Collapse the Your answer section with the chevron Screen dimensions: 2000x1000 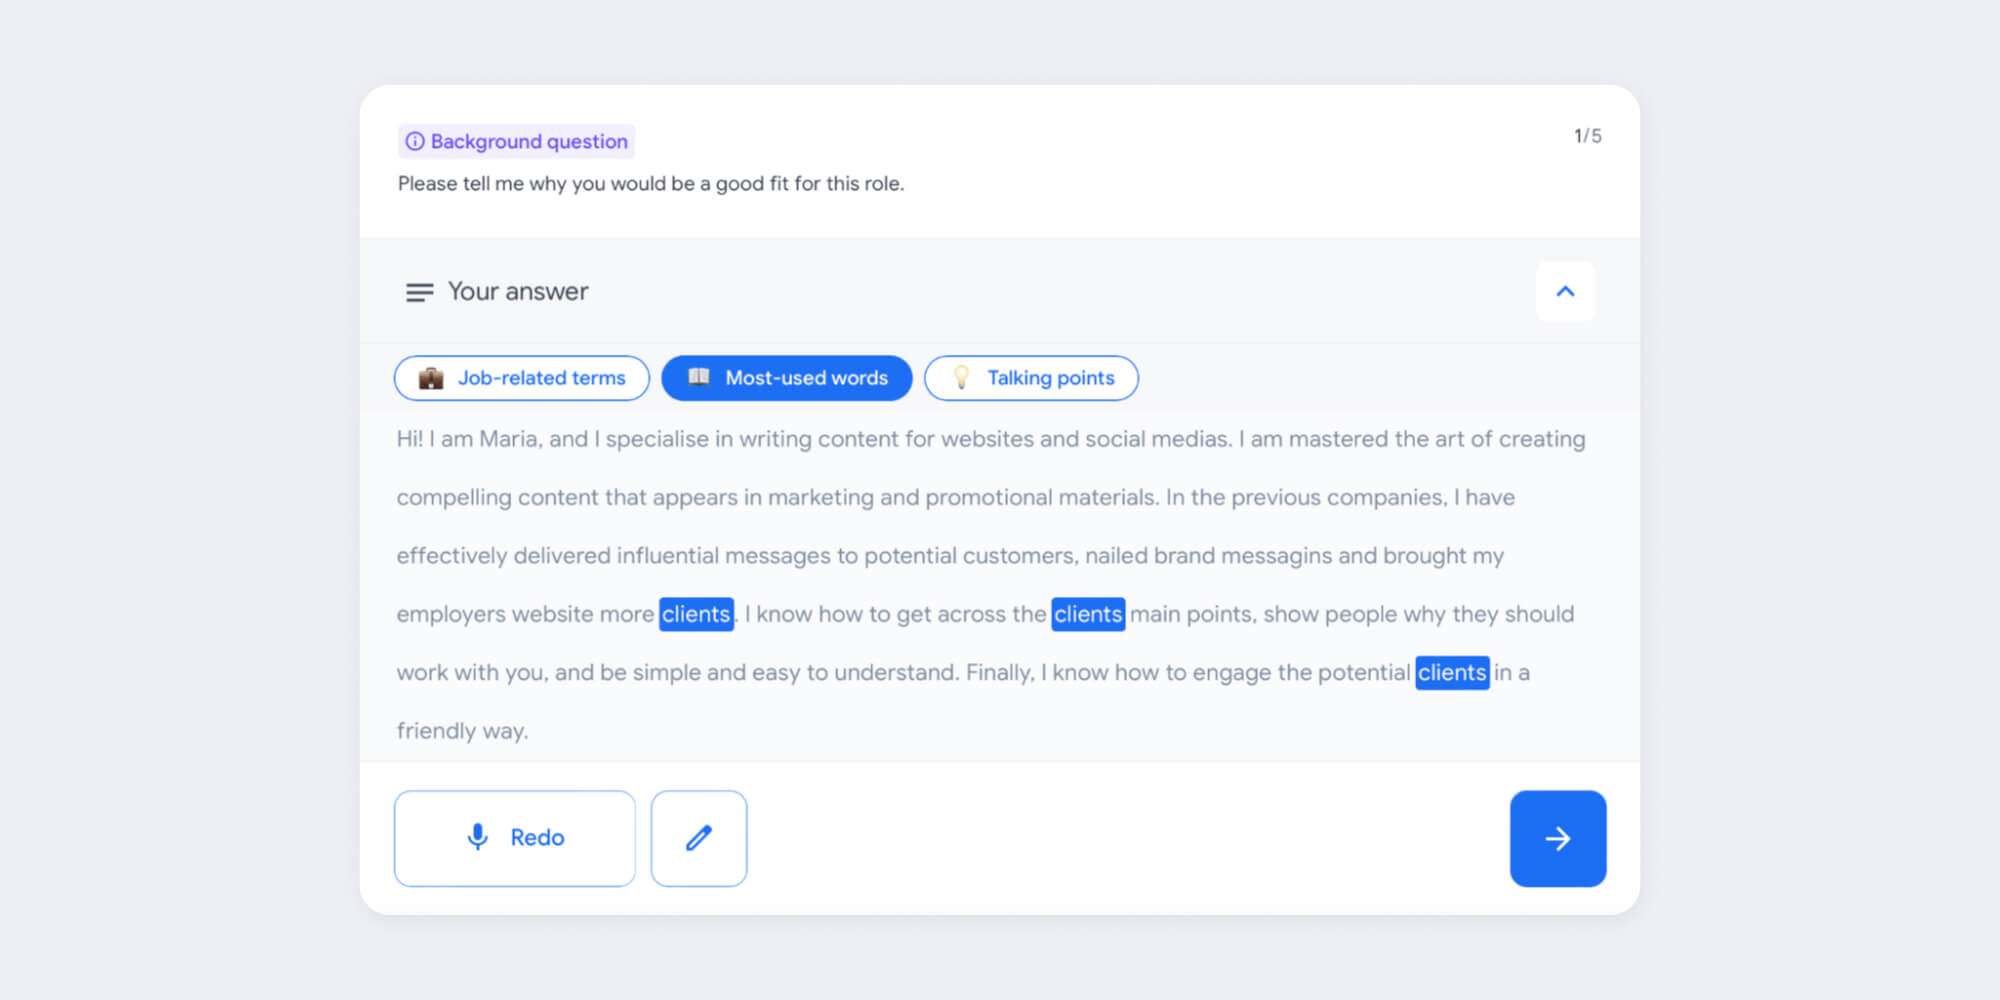pos(1565,291)
